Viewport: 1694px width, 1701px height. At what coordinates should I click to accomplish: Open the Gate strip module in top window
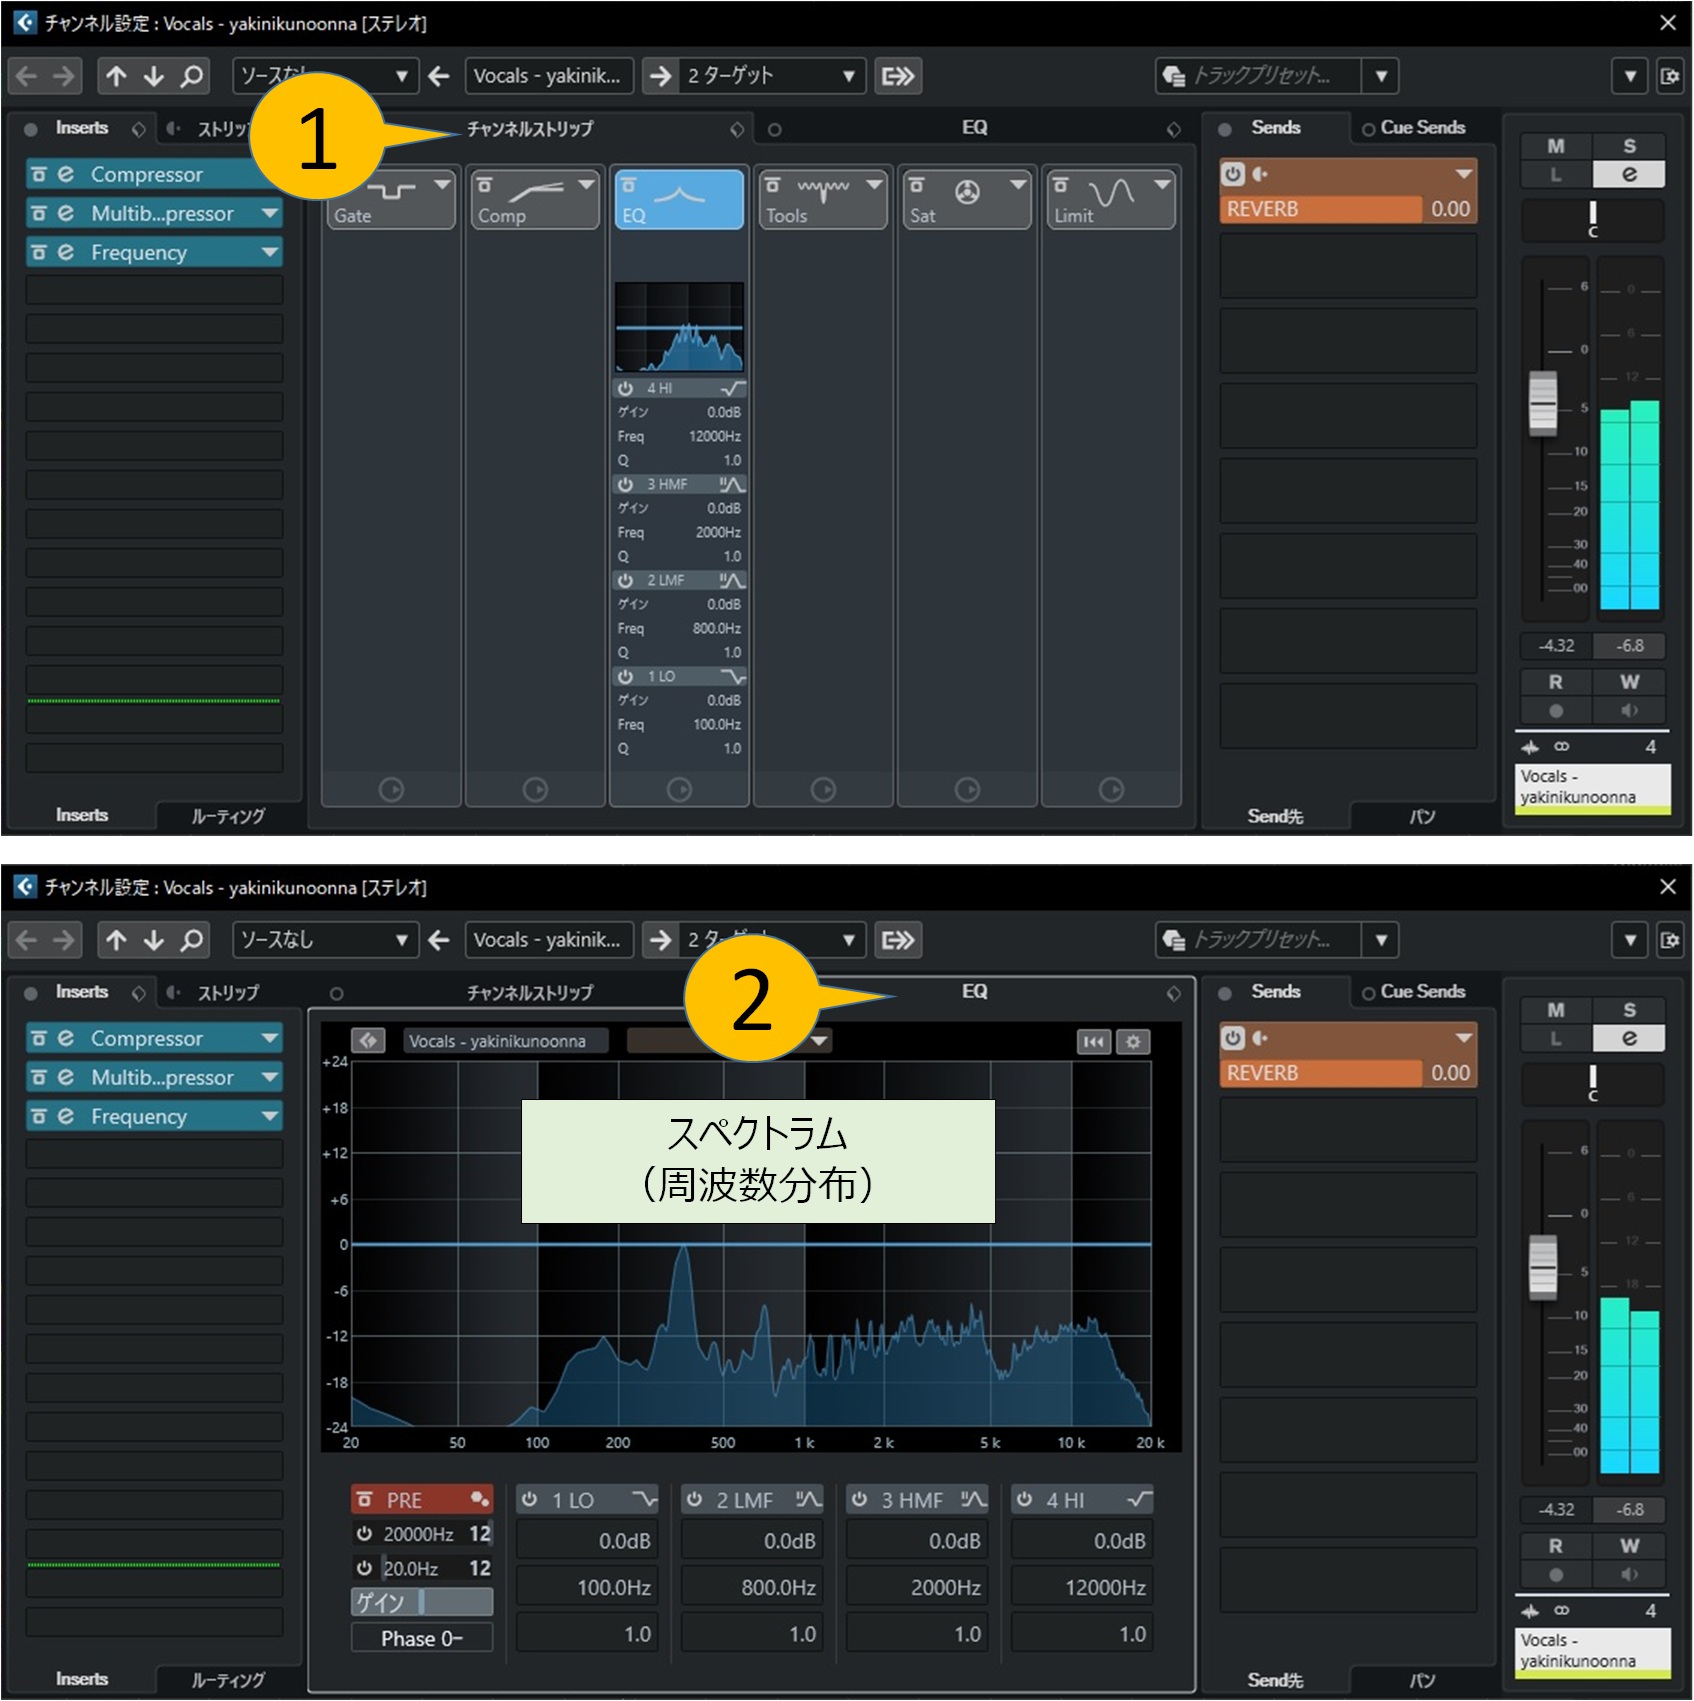391,199
